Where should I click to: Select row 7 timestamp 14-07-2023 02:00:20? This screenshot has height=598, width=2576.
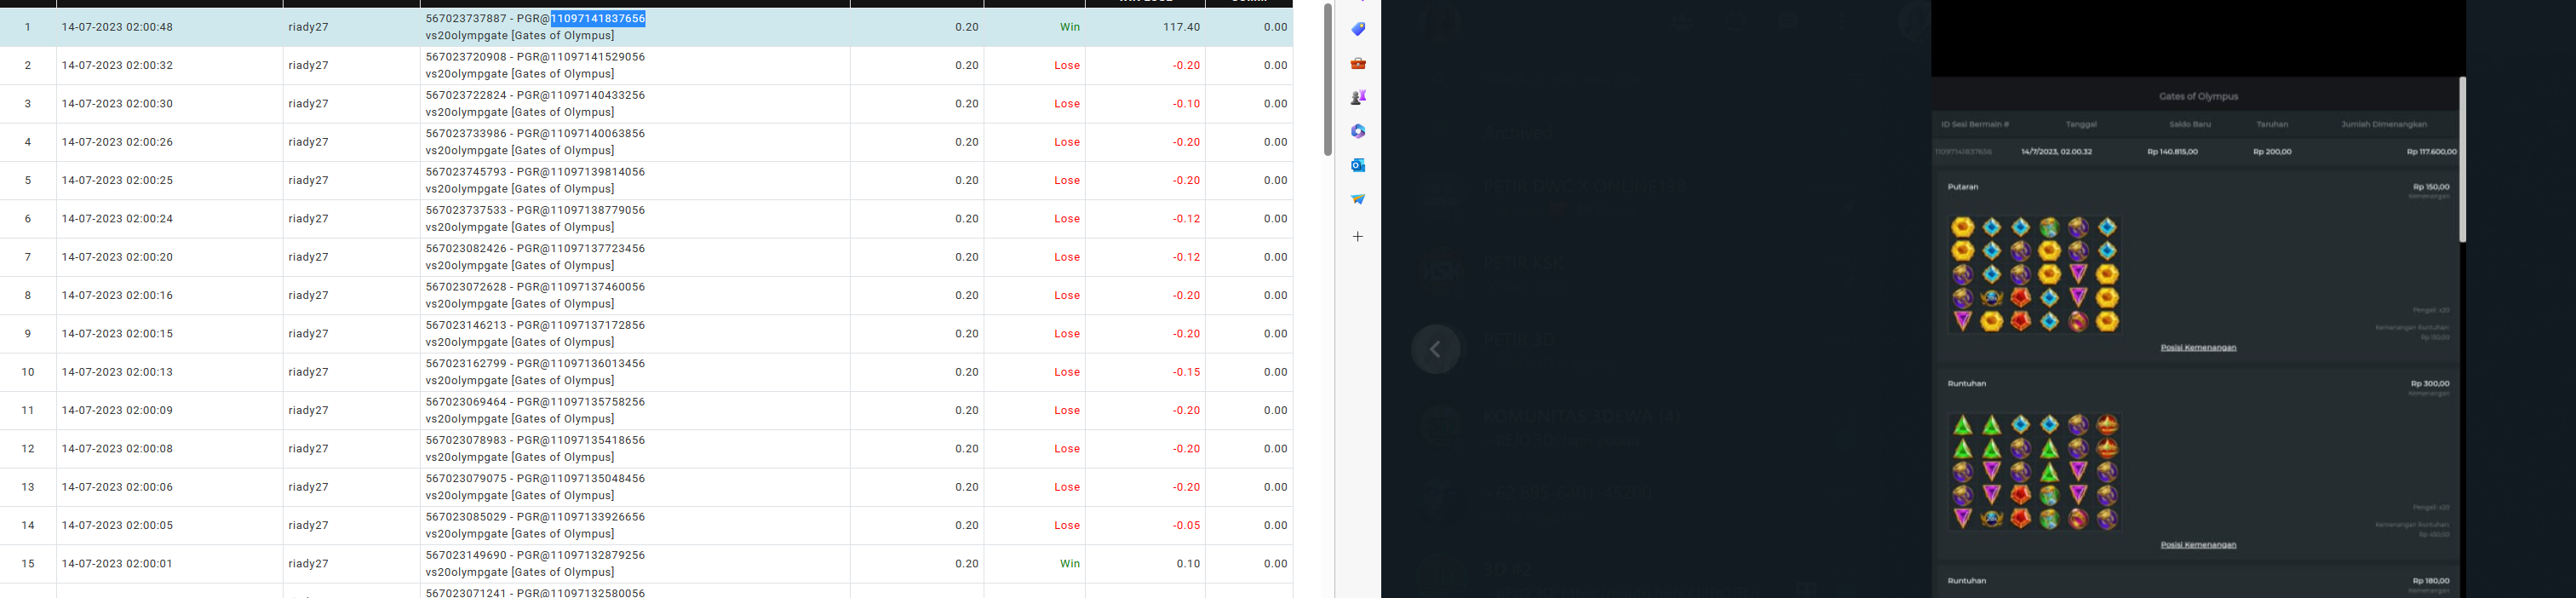117,257
